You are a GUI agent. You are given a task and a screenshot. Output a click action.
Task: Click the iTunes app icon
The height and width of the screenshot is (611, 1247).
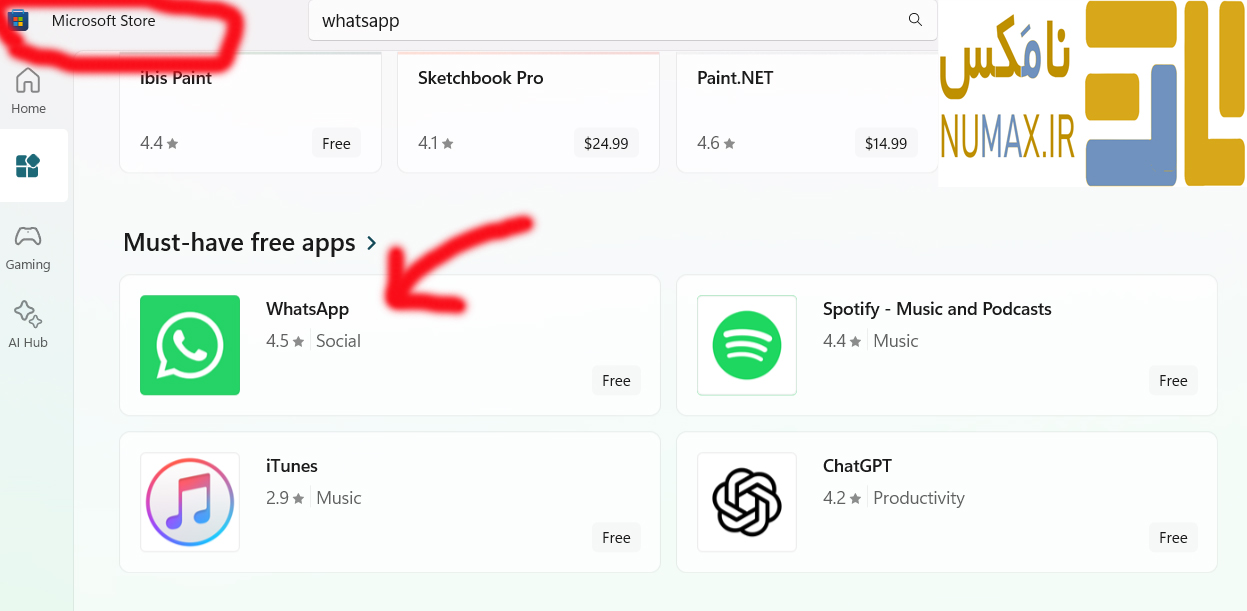click(190, 502)
